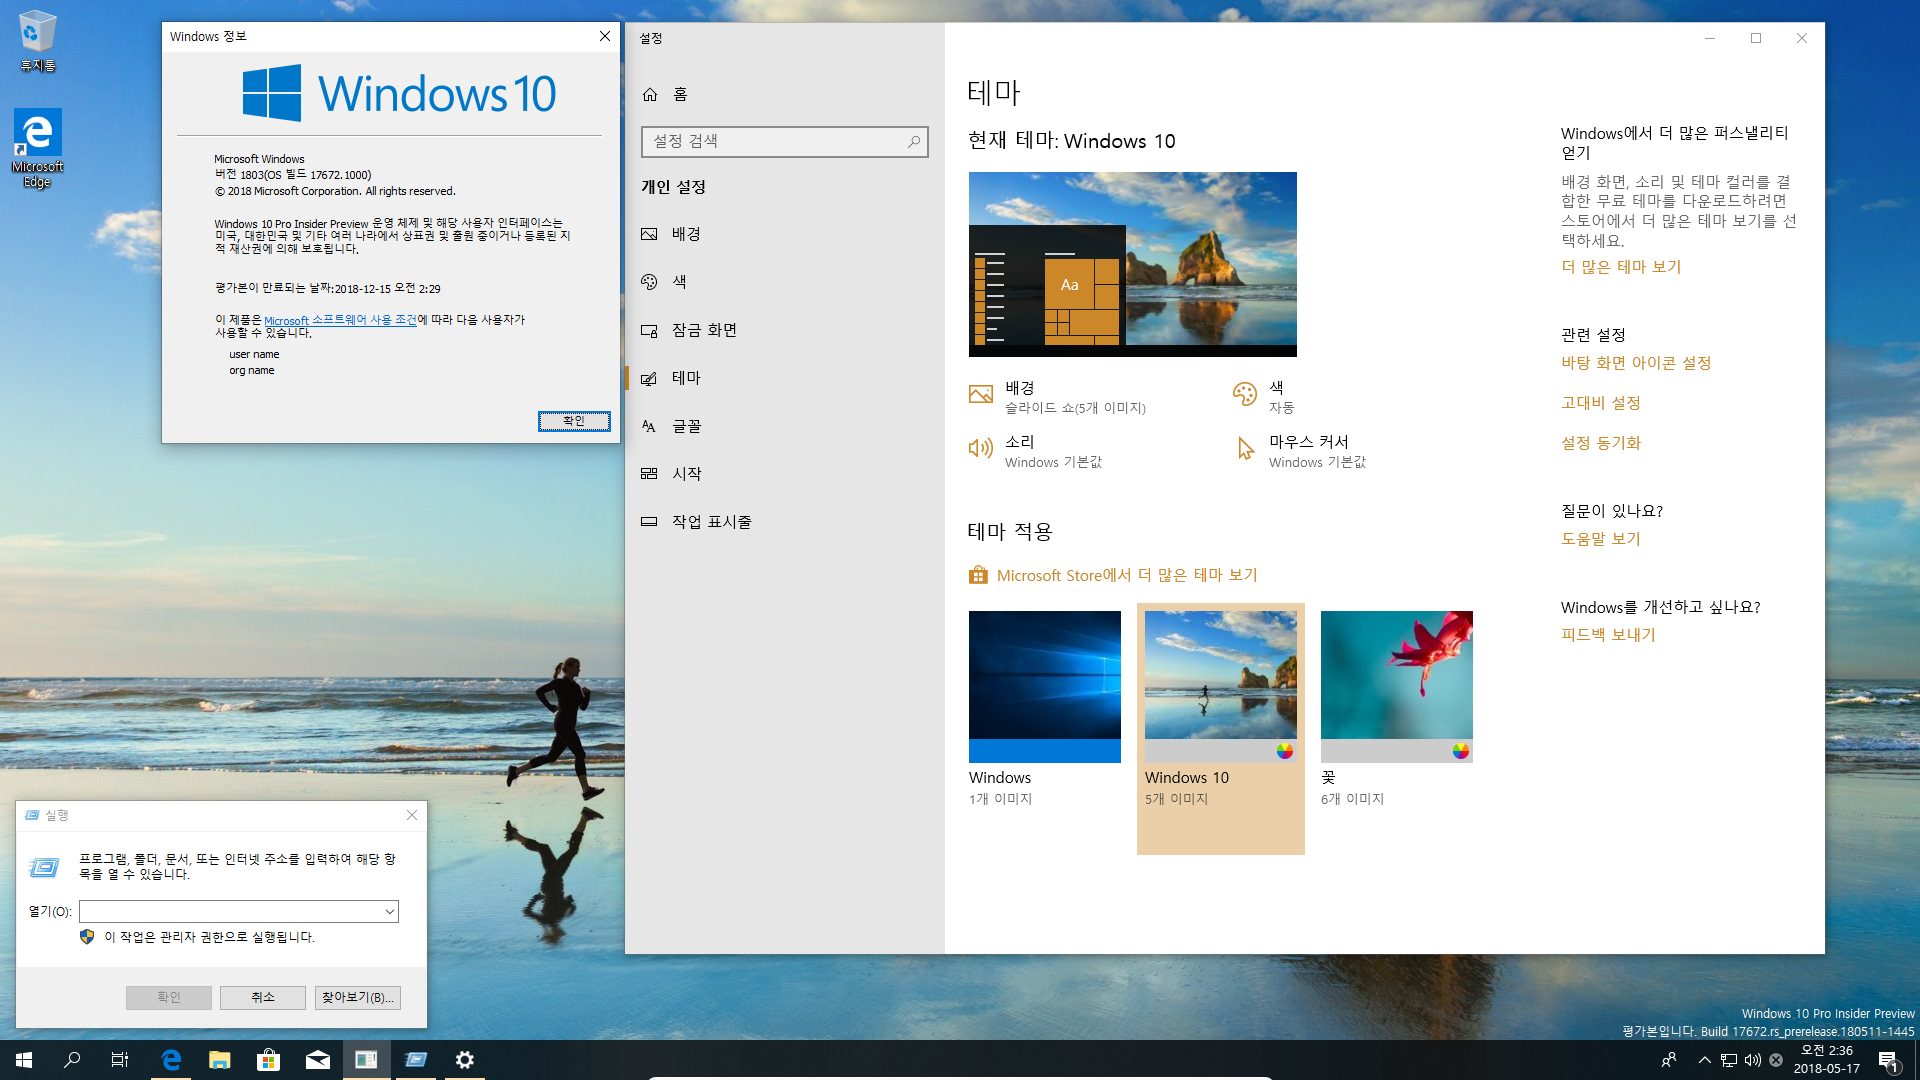
Task: Go to 배경 section in Settings sidebar
Action: pyautogui.click(x=785, y=234)
